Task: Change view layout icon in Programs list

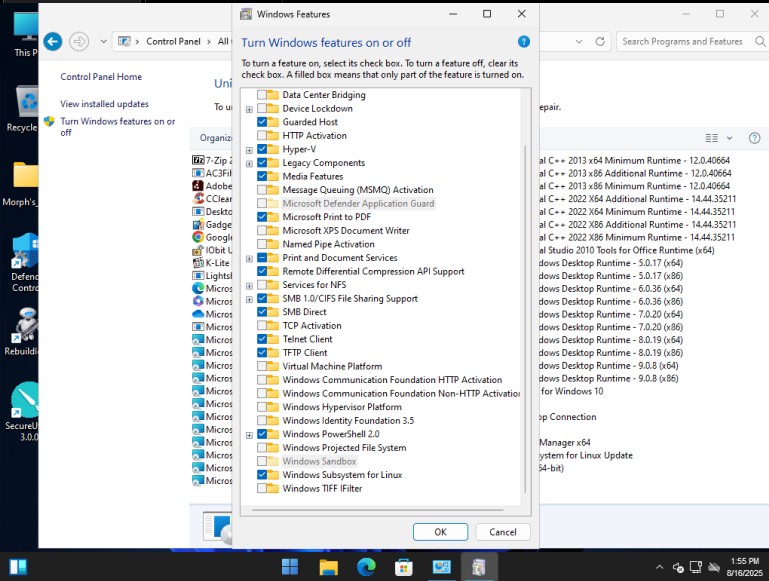Action: (711, 138)
